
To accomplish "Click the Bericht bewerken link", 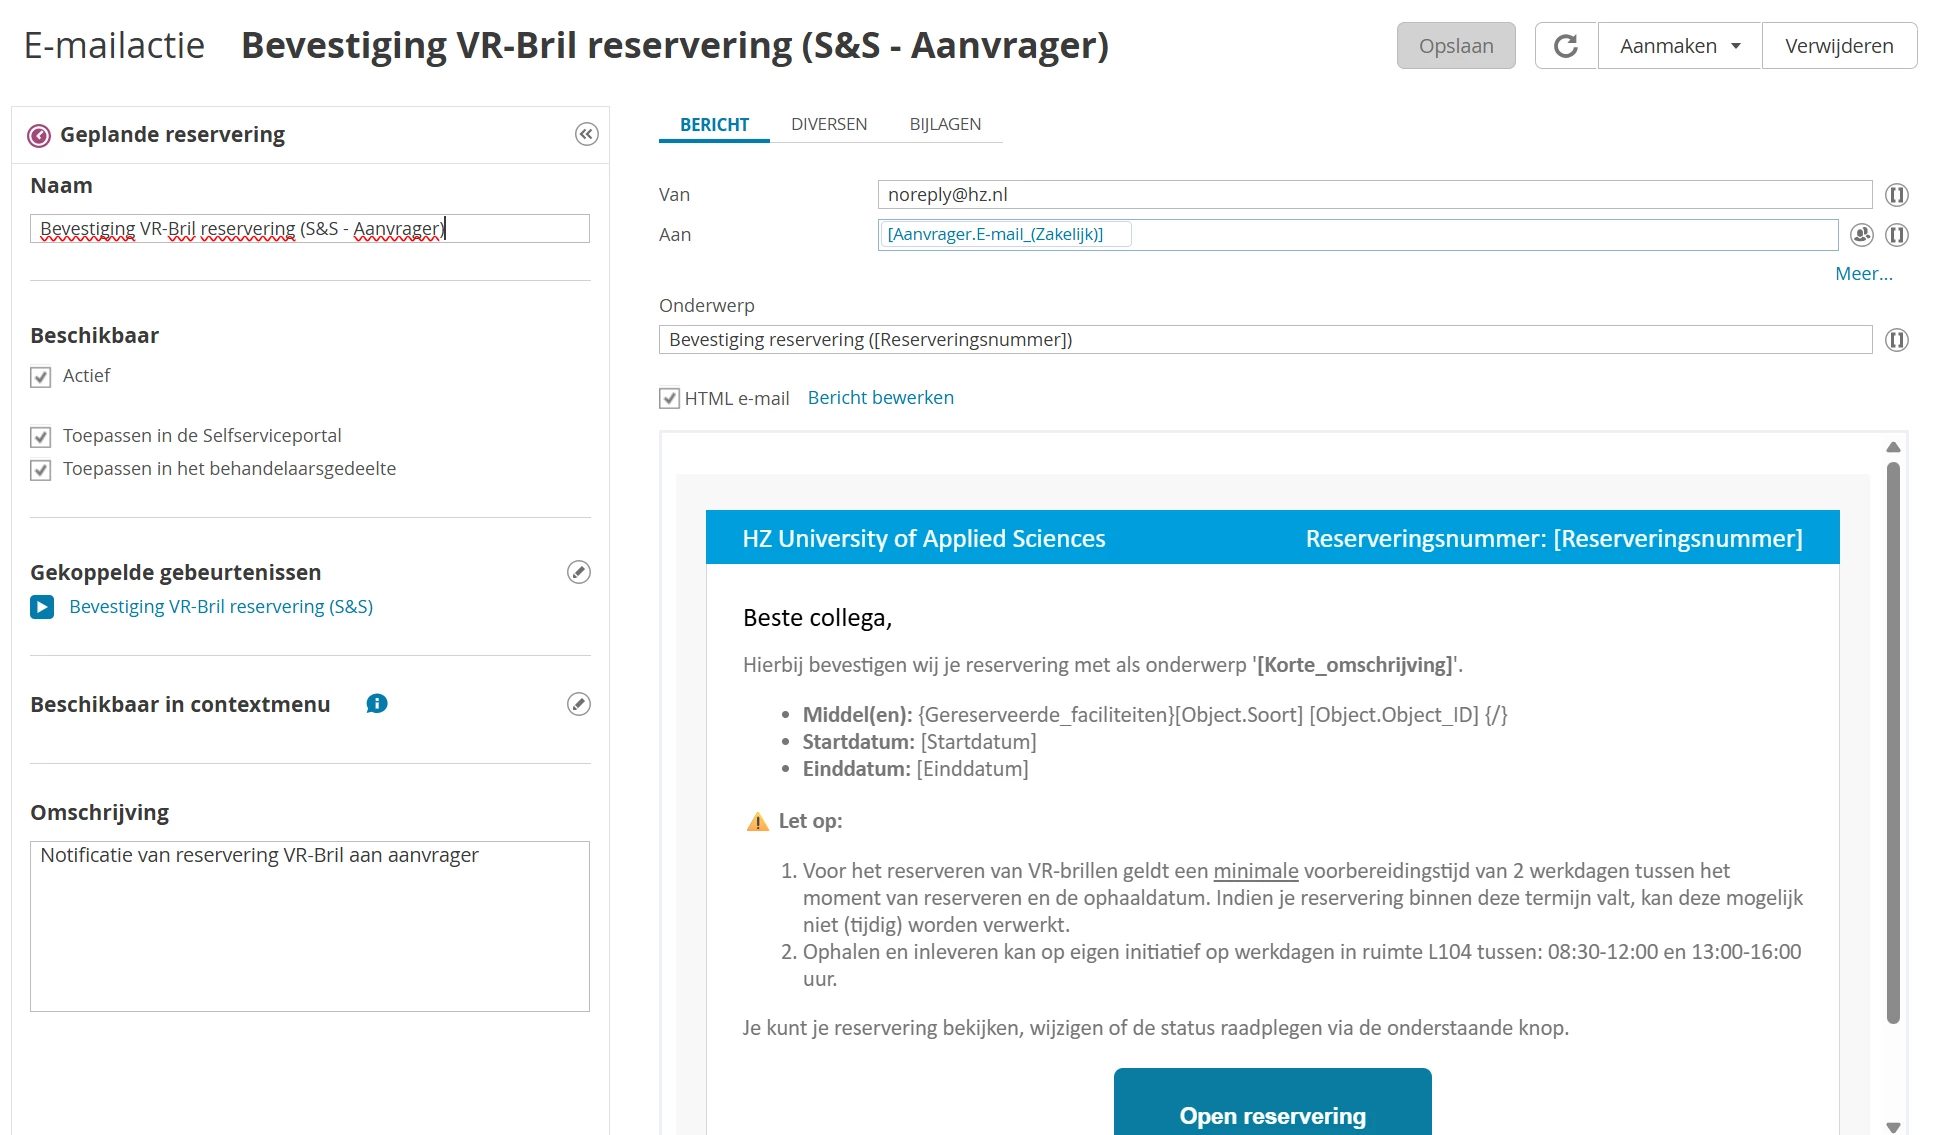I will 880,398.
